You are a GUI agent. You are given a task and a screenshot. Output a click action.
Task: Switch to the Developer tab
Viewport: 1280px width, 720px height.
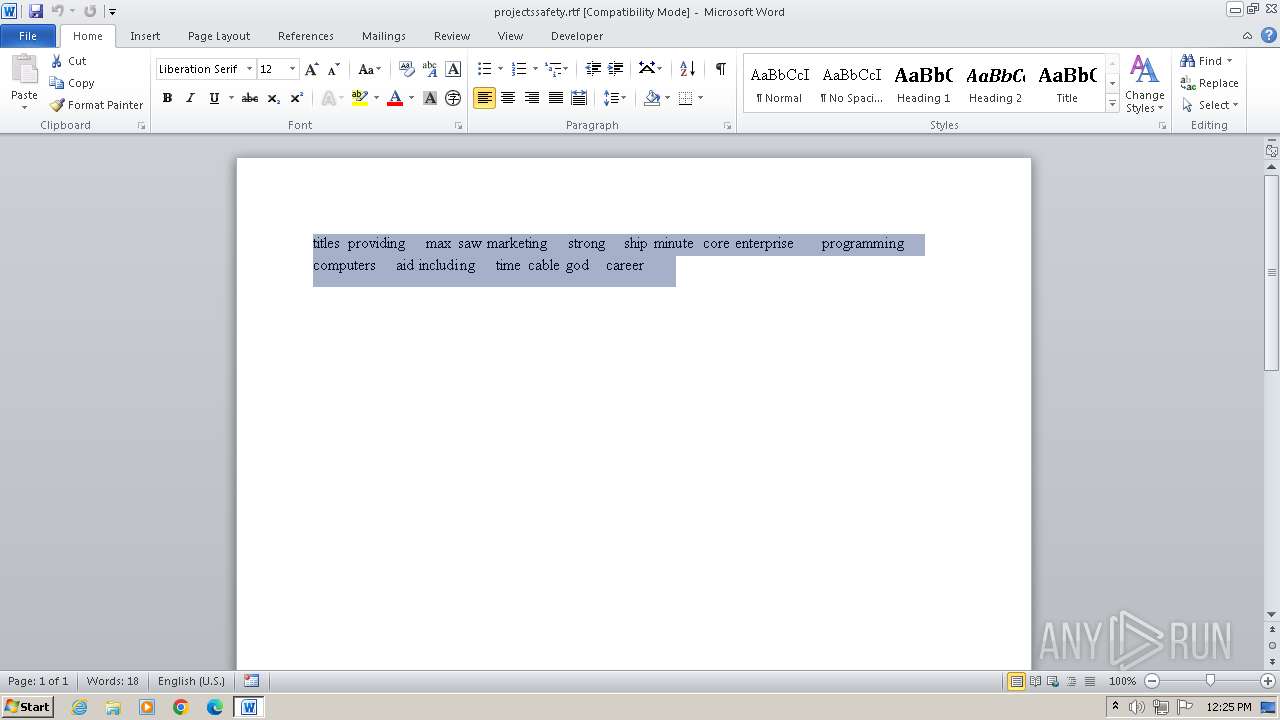(577, 36)
